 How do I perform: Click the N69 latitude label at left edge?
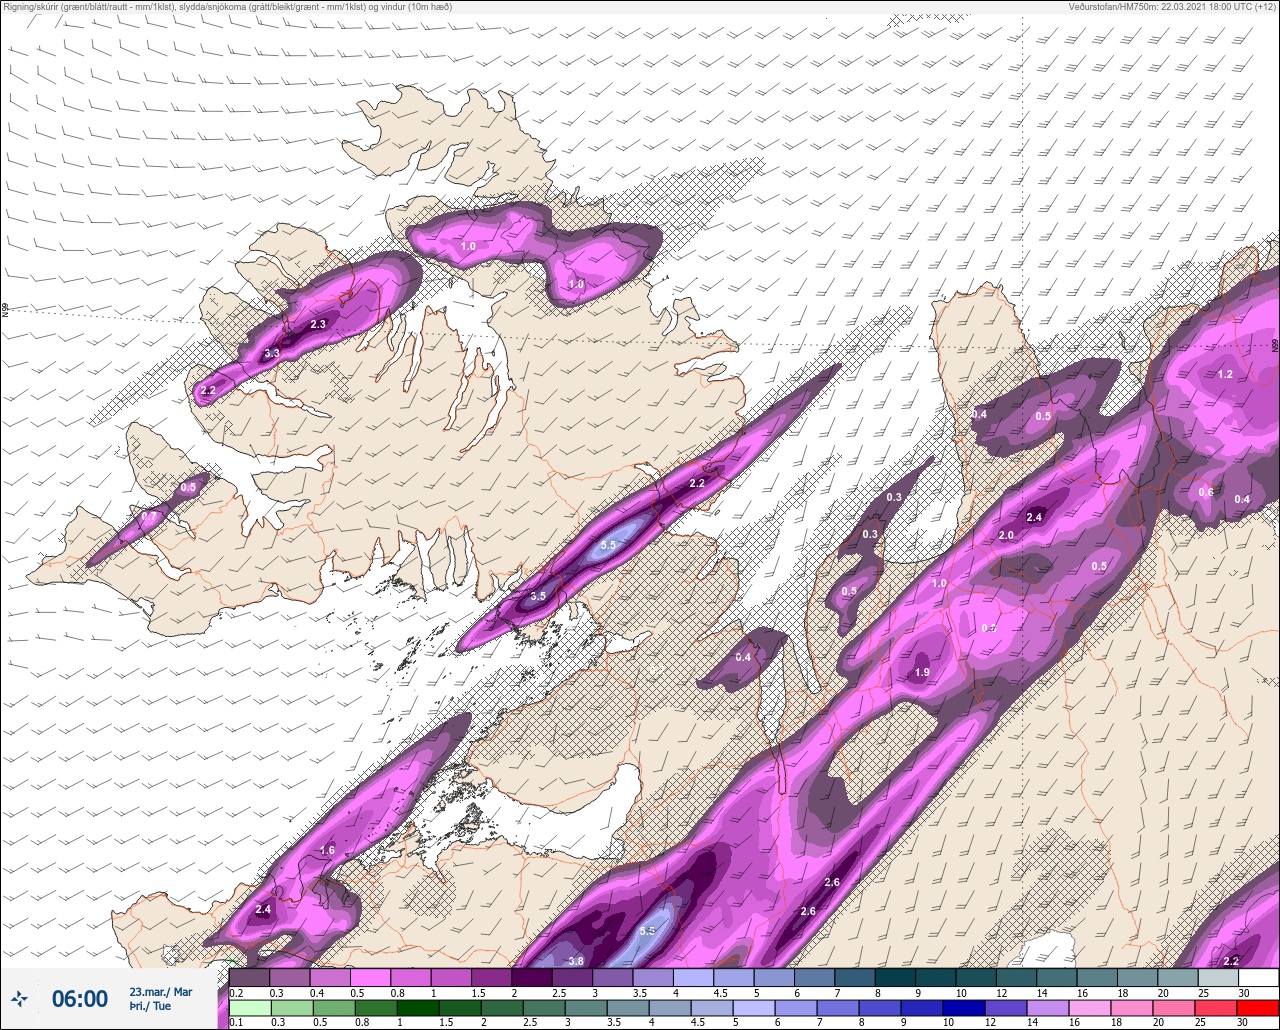[x=5, y=311]
